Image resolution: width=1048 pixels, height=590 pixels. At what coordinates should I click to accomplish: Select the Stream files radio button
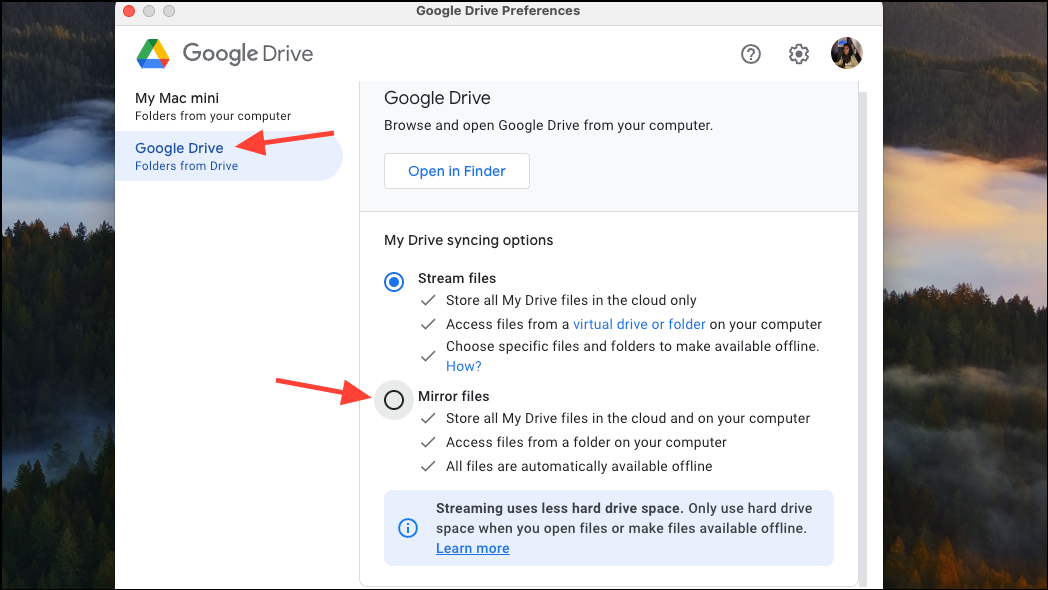click(394, 282)
